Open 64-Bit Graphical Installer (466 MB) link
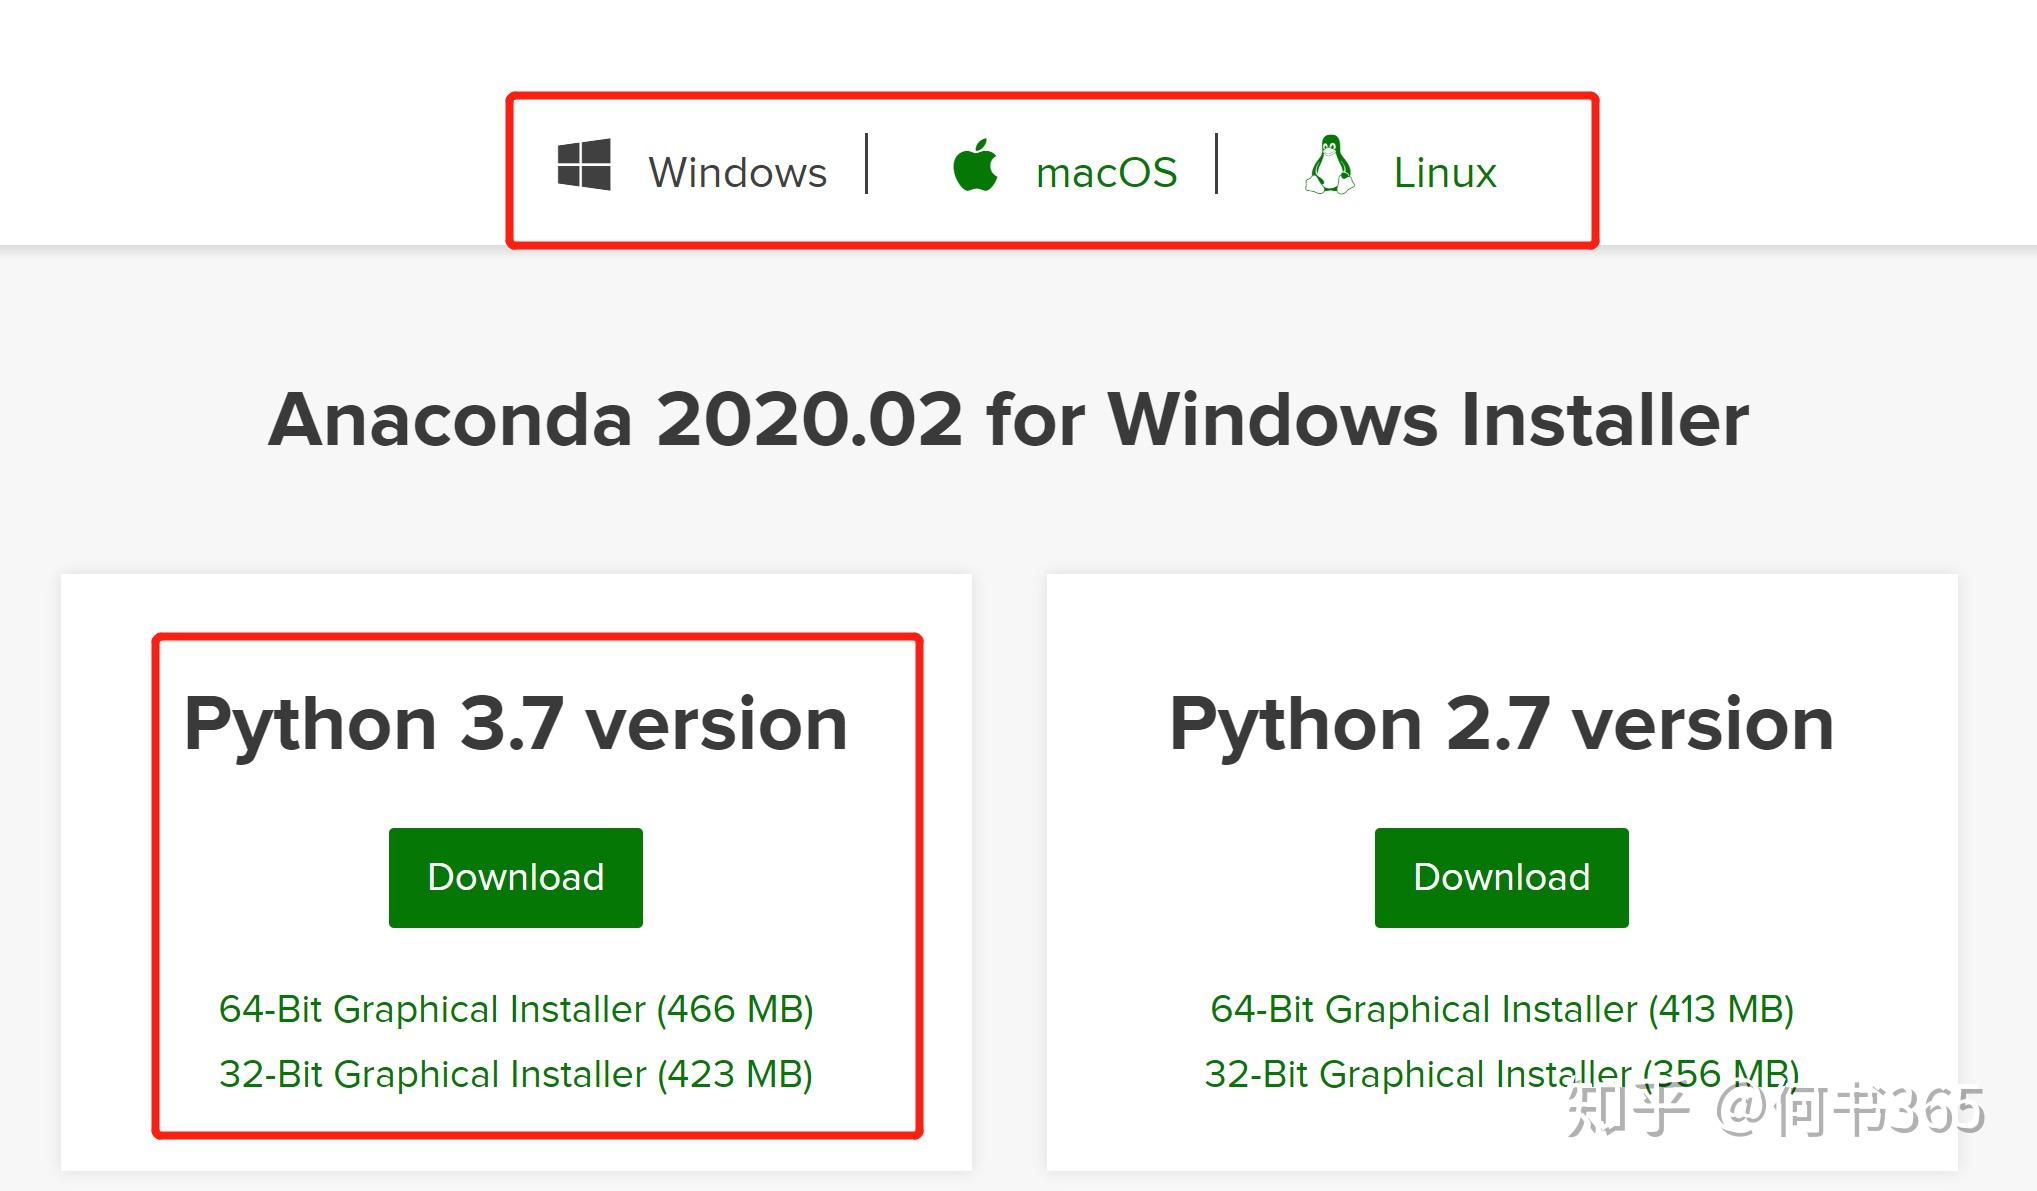 [x=516, y=1009]
